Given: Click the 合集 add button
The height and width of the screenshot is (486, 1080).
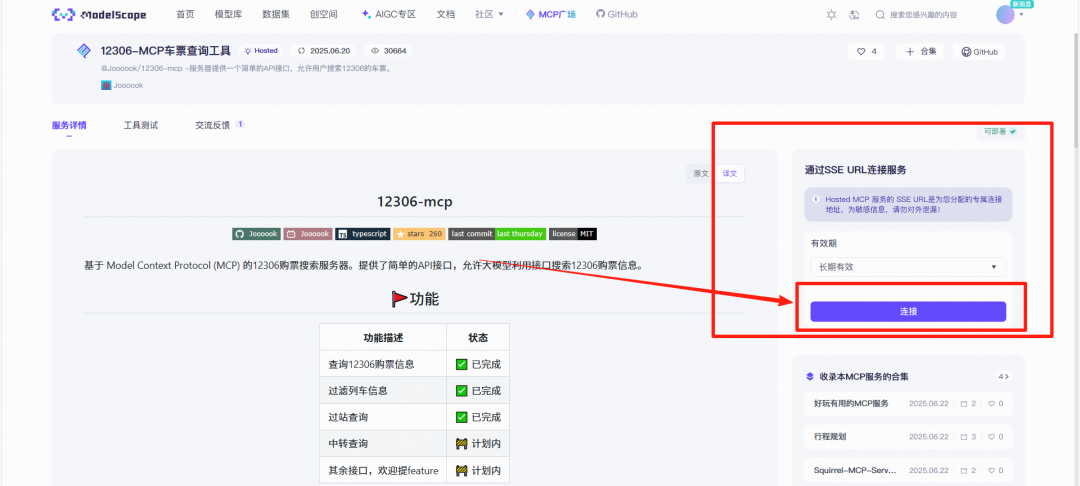Looking at the screenshot, I should point(921,52).
